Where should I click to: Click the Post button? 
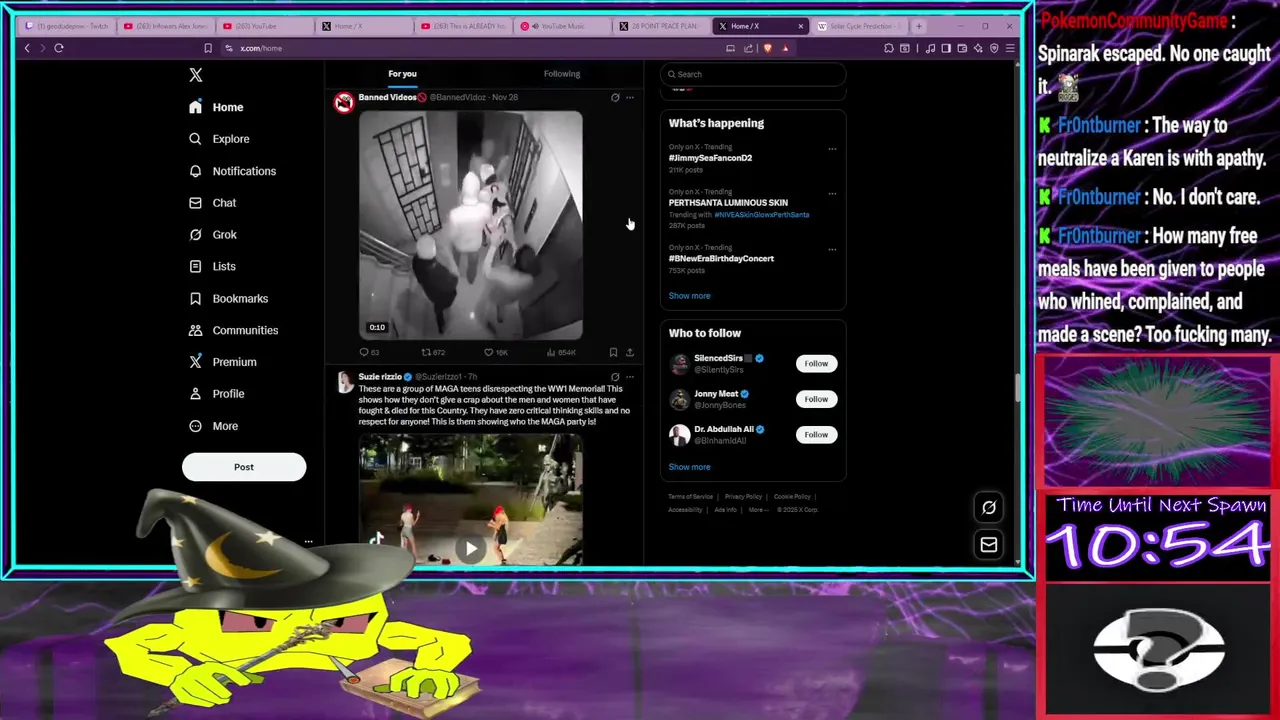(244, 467)
